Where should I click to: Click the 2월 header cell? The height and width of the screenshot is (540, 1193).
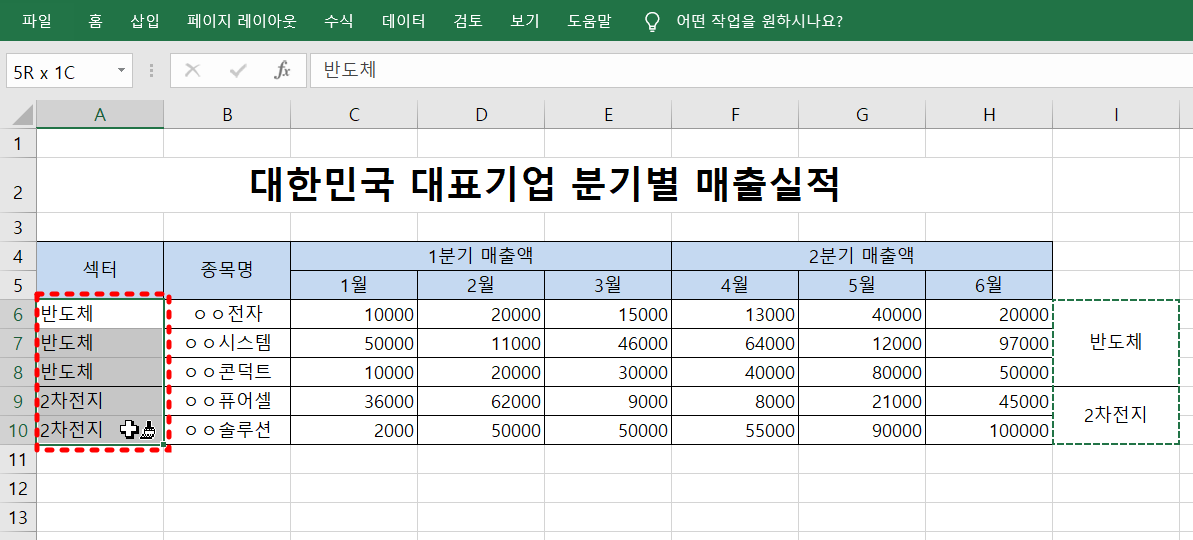tap(481, 285)
